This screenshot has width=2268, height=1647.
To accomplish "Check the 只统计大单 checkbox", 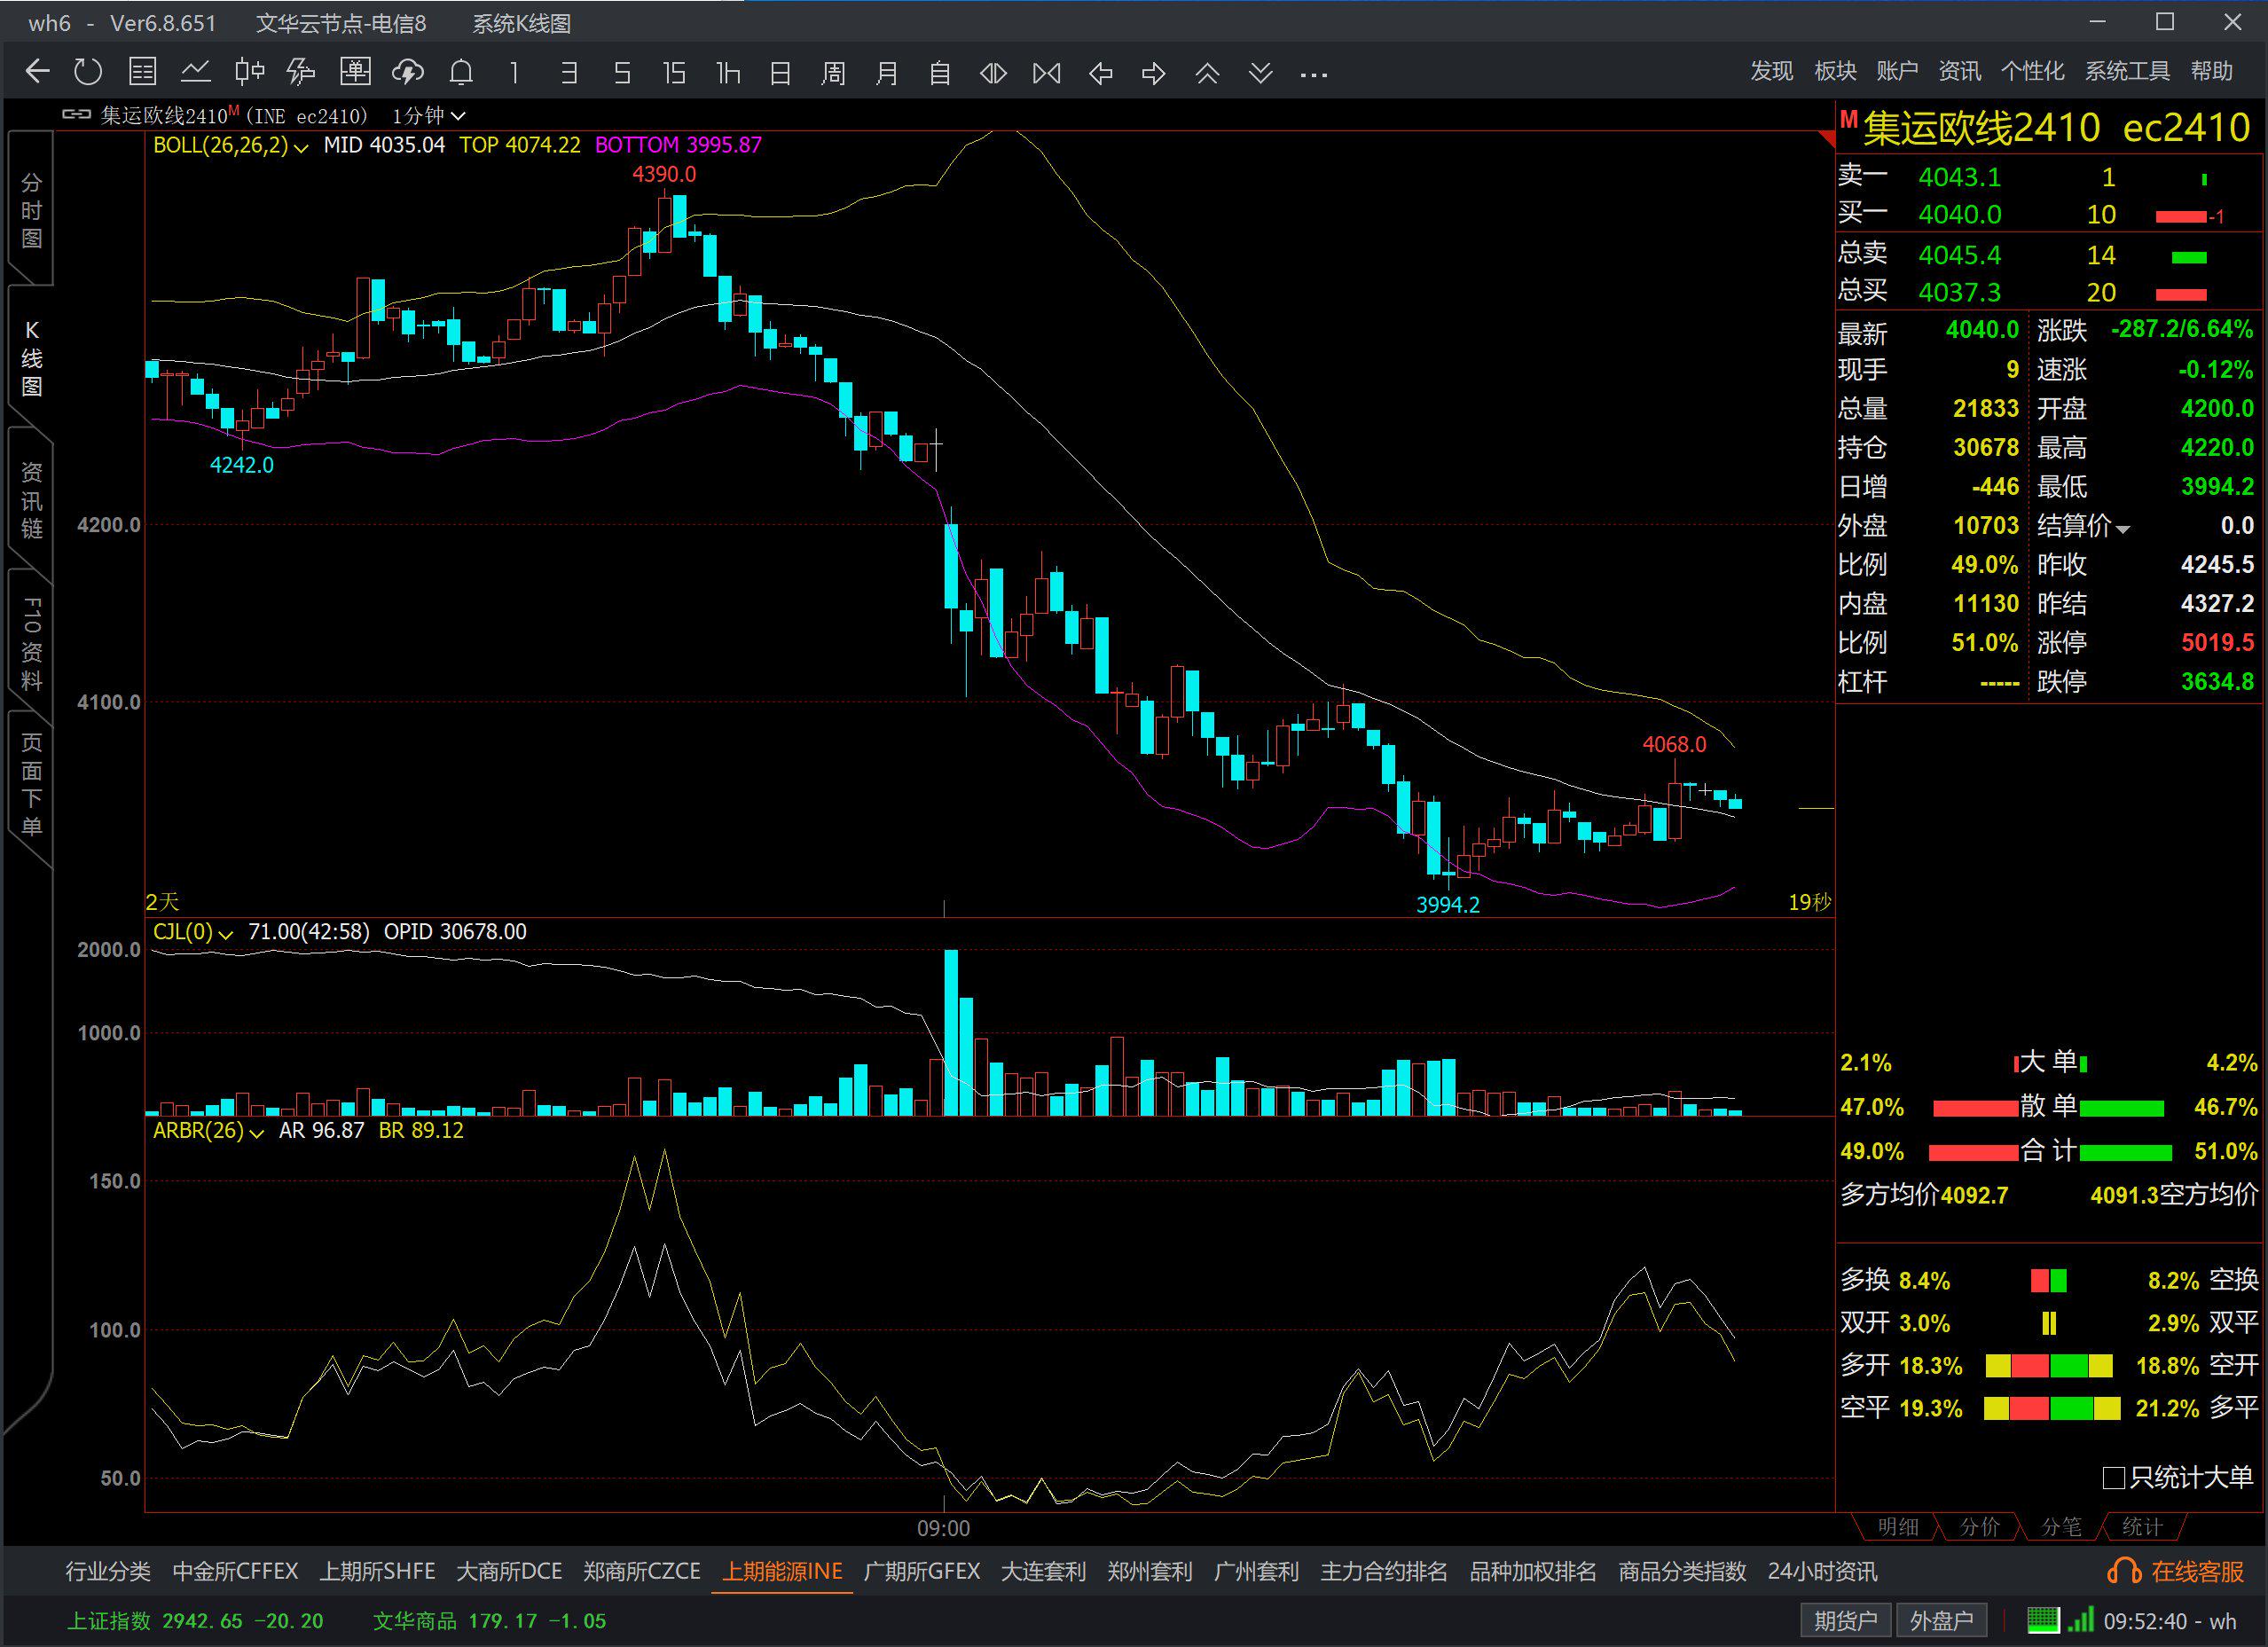I will (2113, 1478).
